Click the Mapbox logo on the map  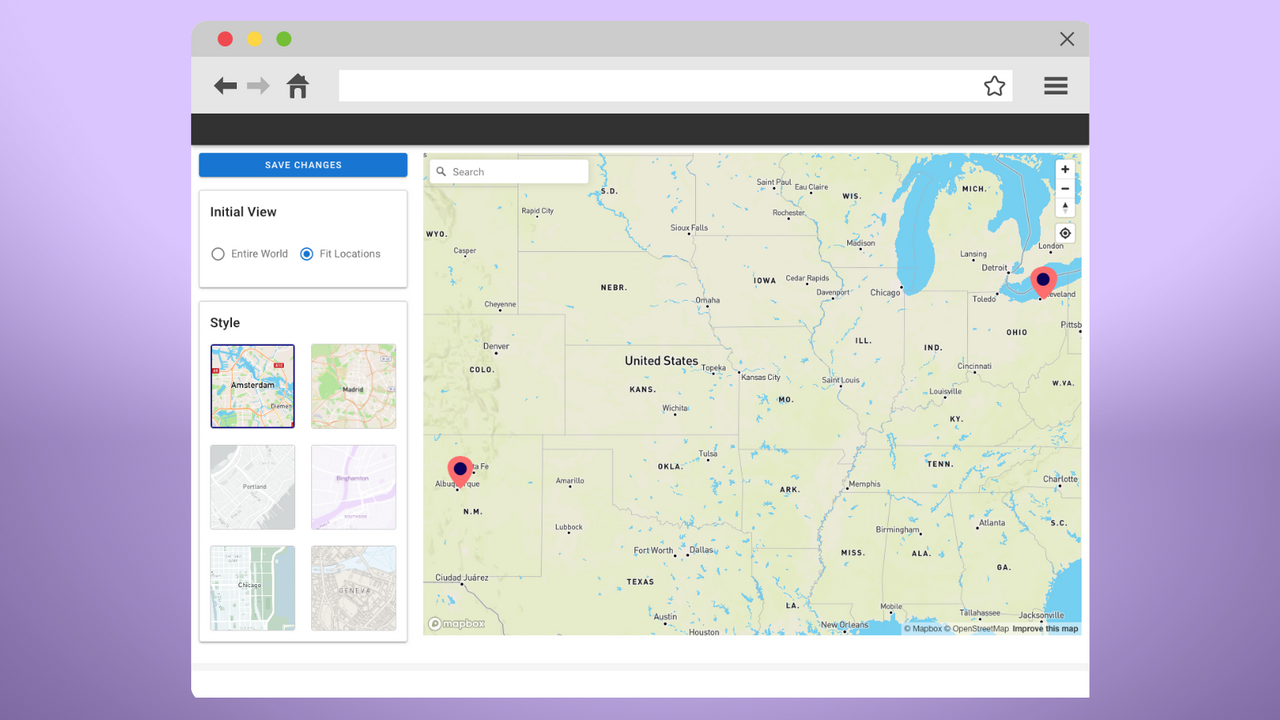tap(456, 623)
